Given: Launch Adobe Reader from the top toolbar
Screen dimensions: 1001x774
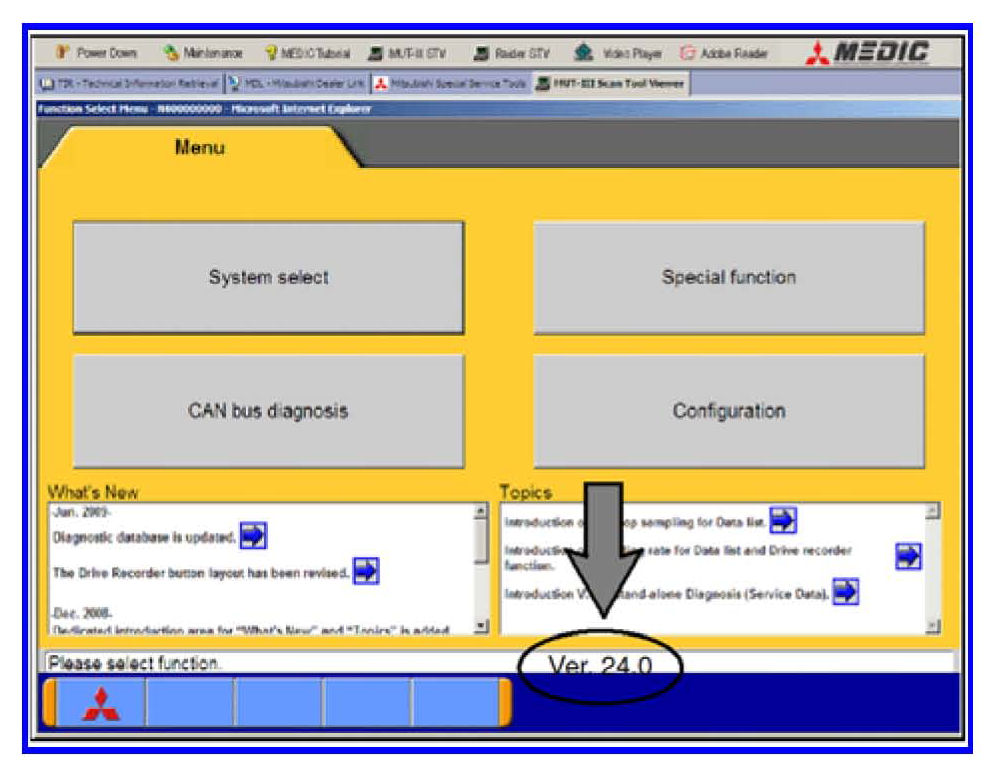Looking at the screenshot, I should [720, 54].
